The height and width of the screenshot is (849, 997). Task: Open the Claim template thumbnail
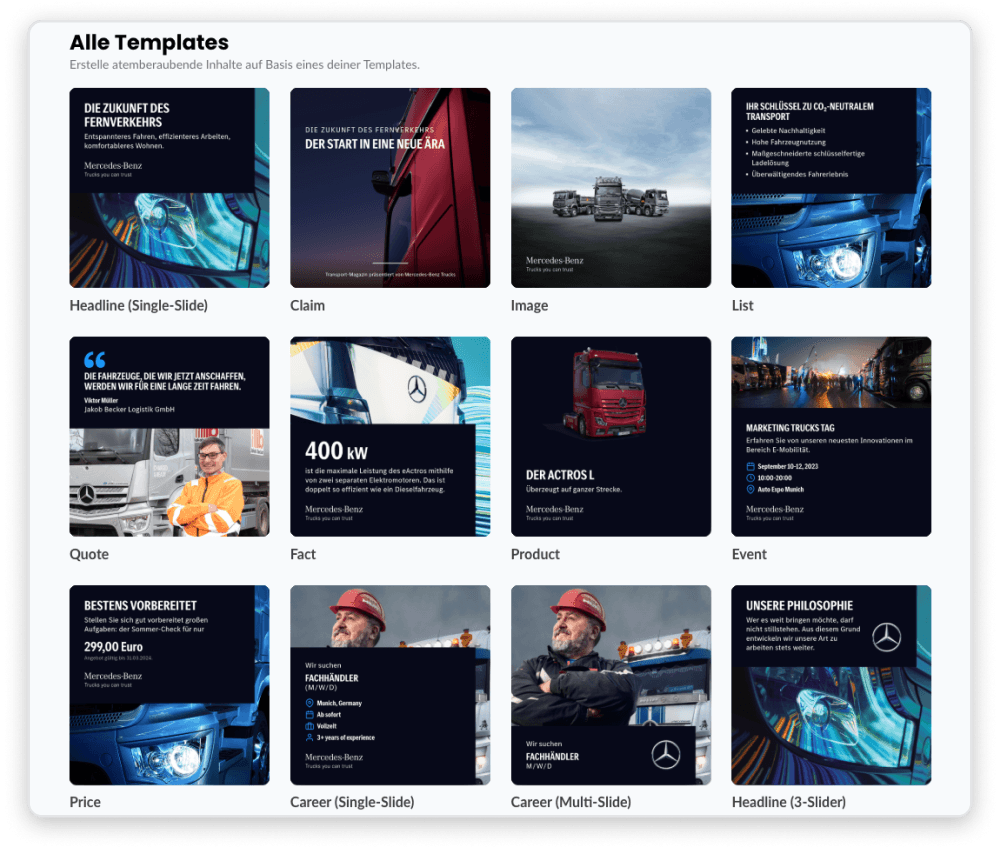390,188
